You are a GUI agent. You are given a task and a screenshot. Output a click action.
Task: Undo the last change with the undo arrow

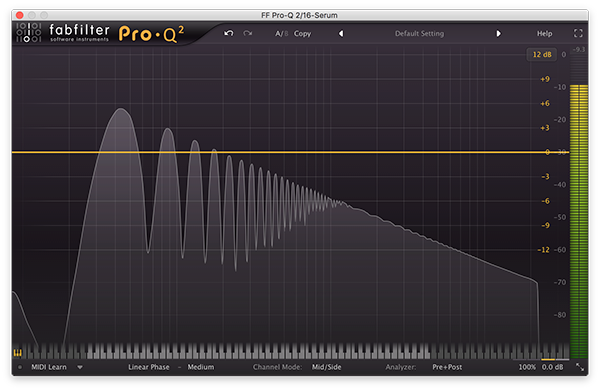coord(229,33)
